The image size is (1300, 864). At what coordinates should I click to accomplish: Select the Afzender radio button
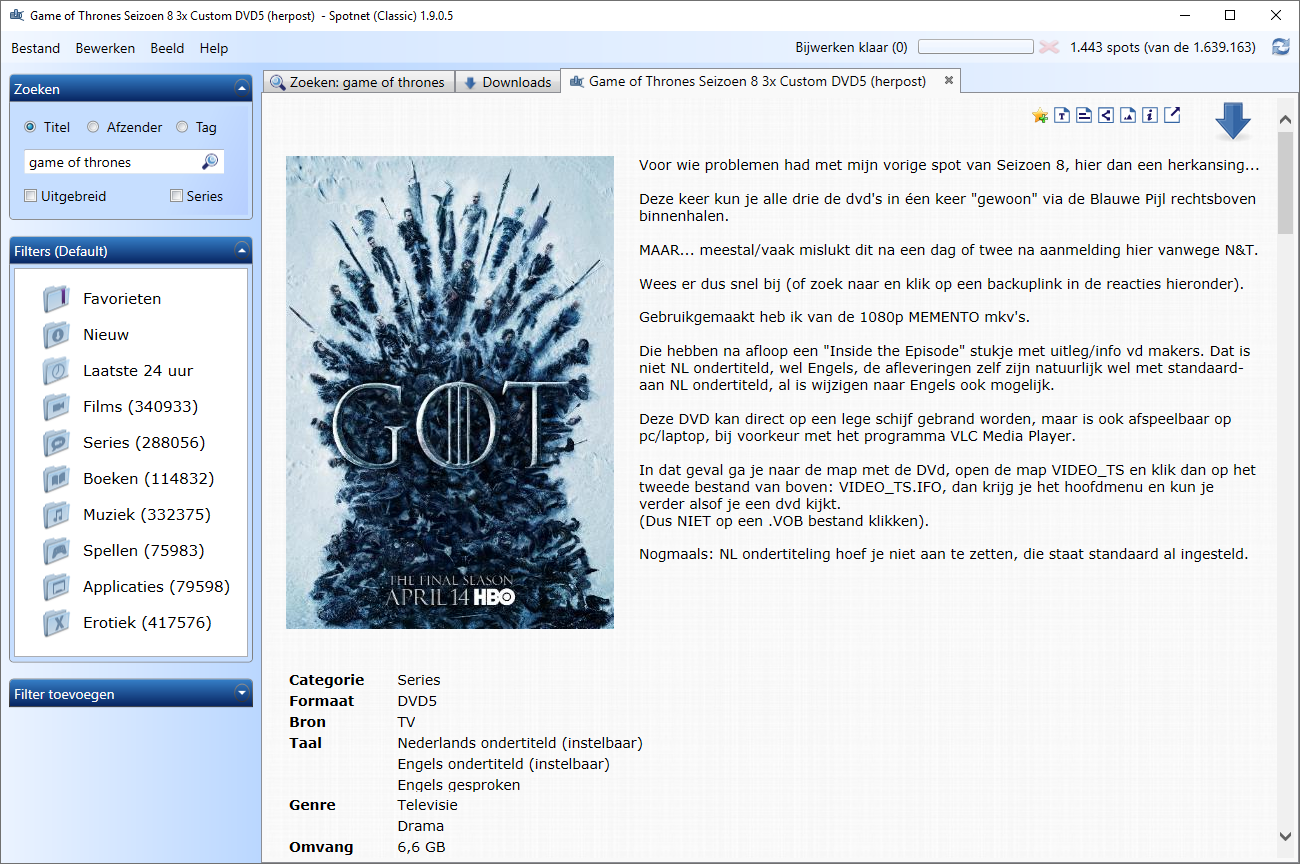93,127
